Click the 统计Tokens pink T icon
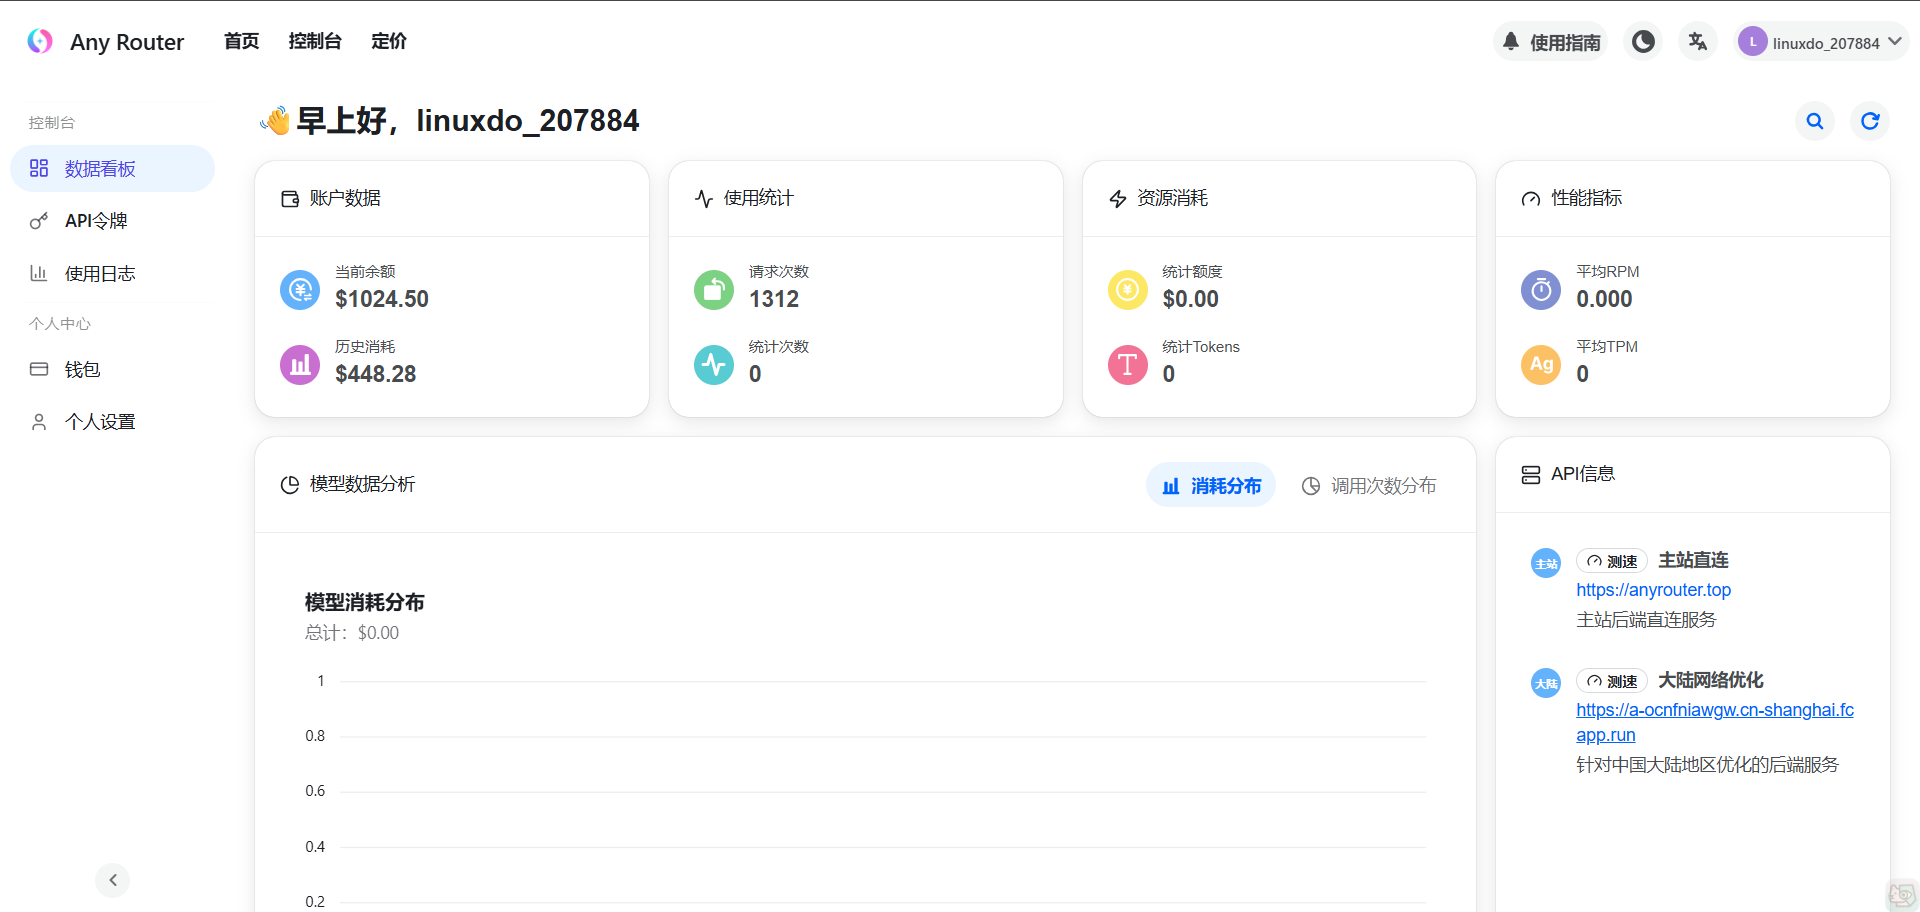The height and width of the screenshot is (912, 1920). point(1128,365)
